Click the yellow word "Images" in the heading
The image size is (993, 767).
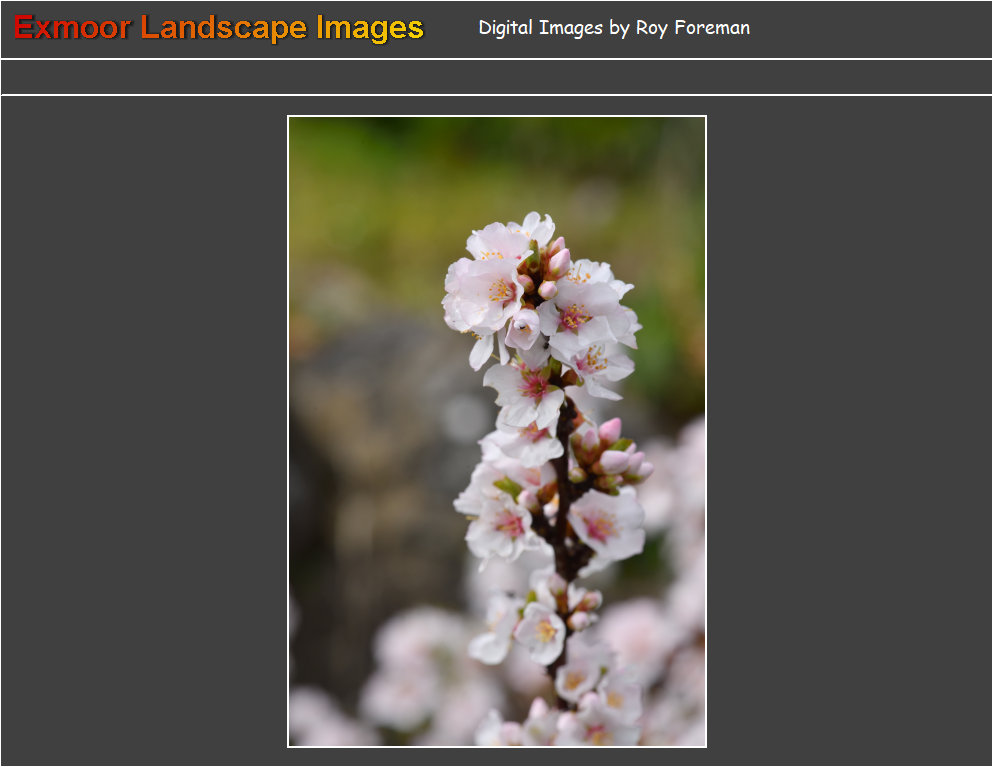370,28
